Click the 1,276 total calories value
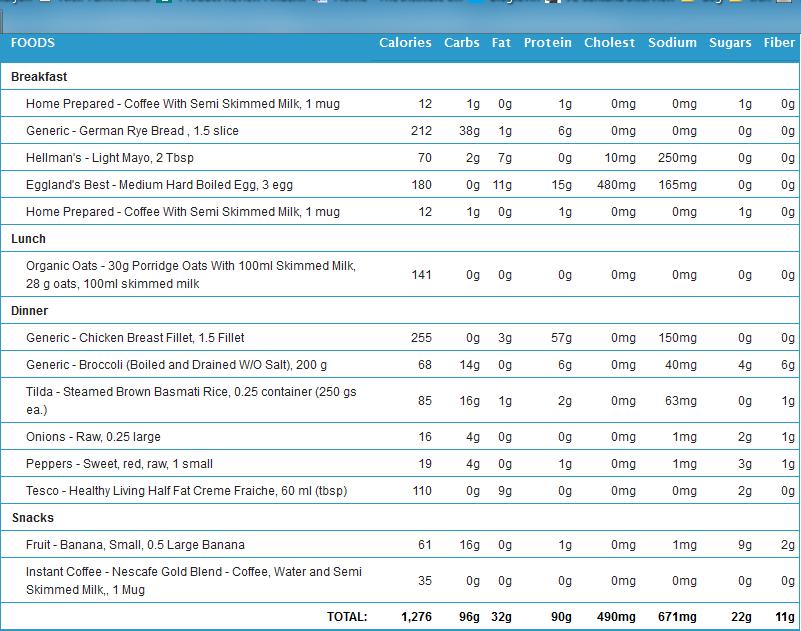Screen dimensions: 801x631 416,617
